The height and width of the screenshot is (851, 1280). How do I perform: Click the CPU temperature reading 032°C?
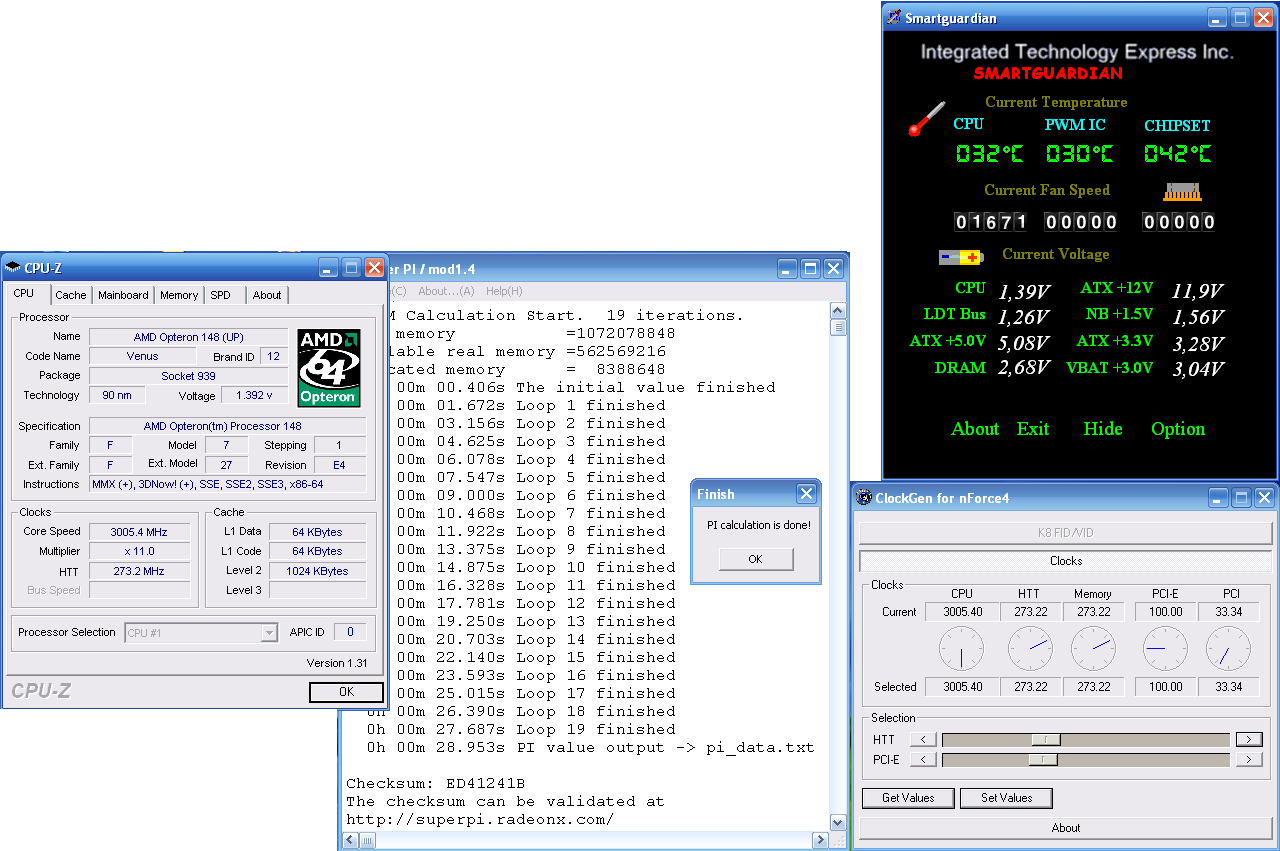(x=990, y=154)
